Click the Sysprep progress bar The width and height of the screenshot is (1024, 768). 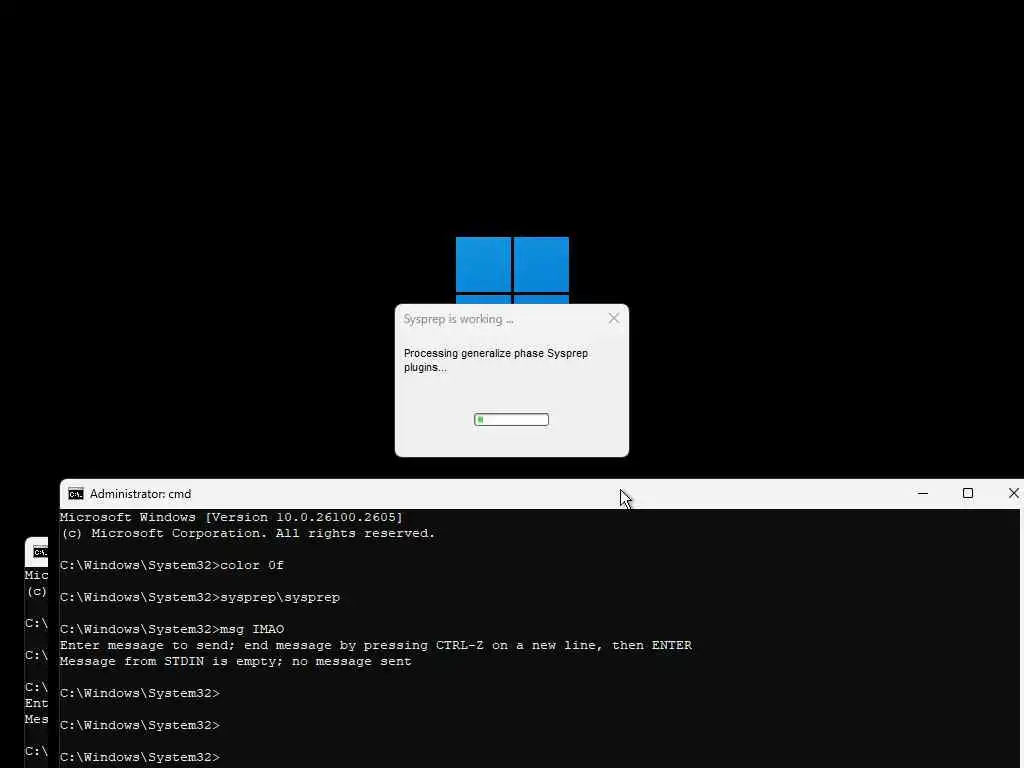511,419
